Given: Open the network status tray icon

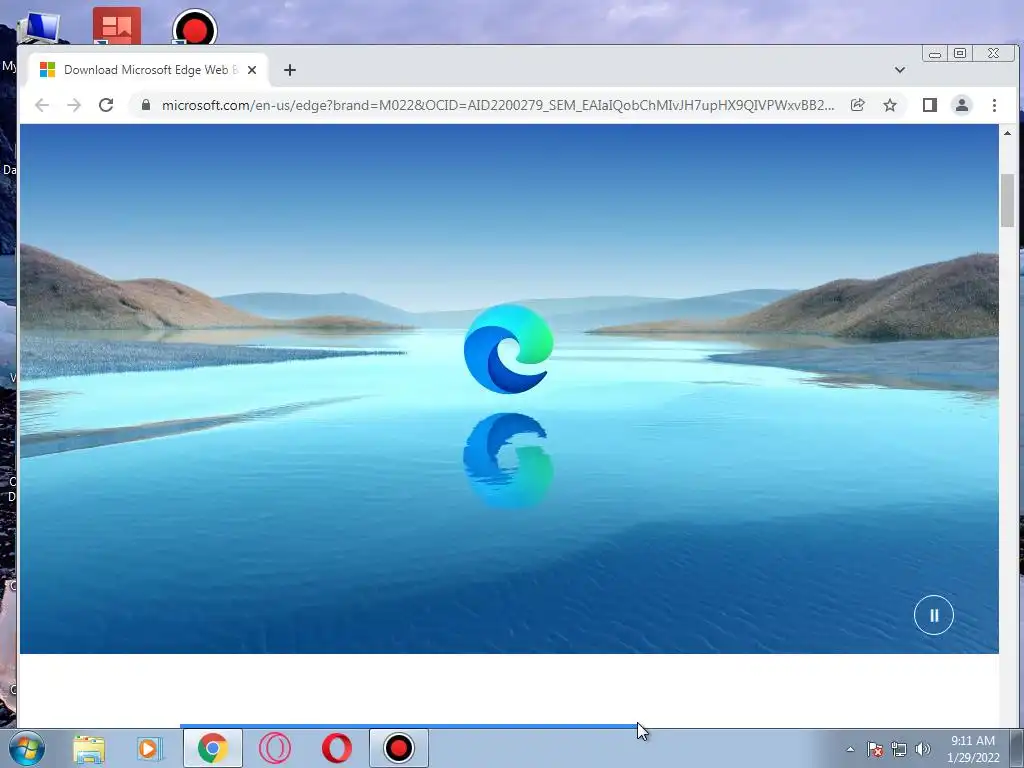Looking at the screenshot, I should [899, 749].
